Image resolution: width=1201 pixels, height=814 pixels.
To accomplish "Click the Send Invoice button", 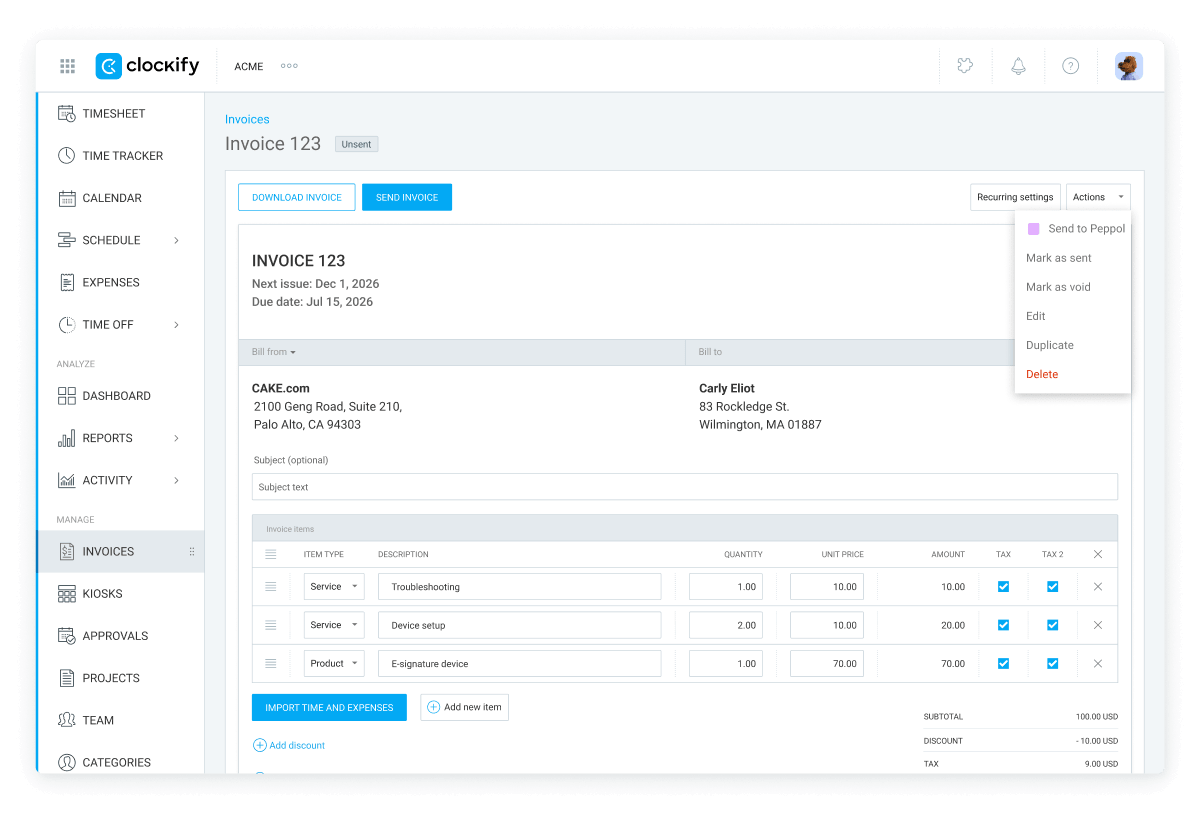I will click(407, 197).
